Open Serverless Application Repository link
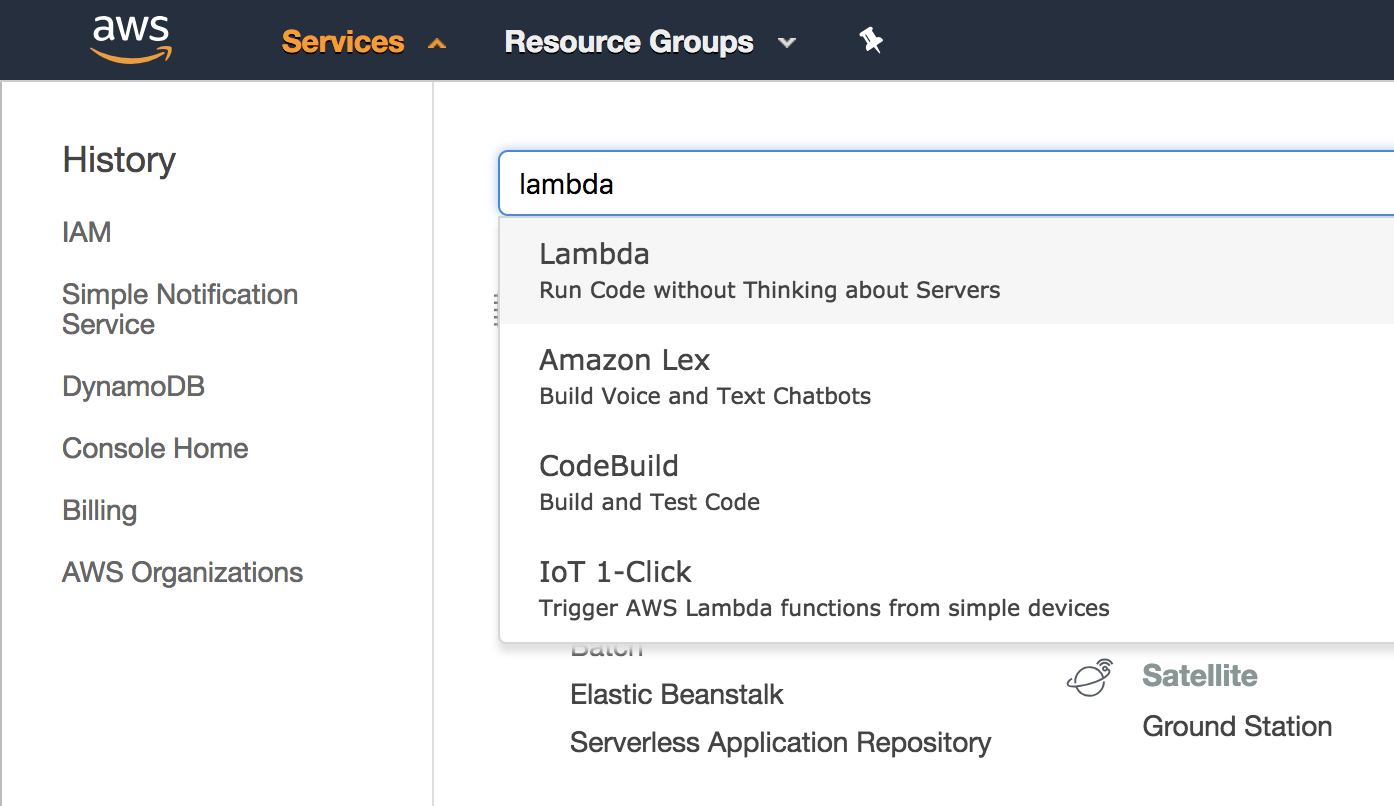The image size is (1394, 806). coord(780,742)
